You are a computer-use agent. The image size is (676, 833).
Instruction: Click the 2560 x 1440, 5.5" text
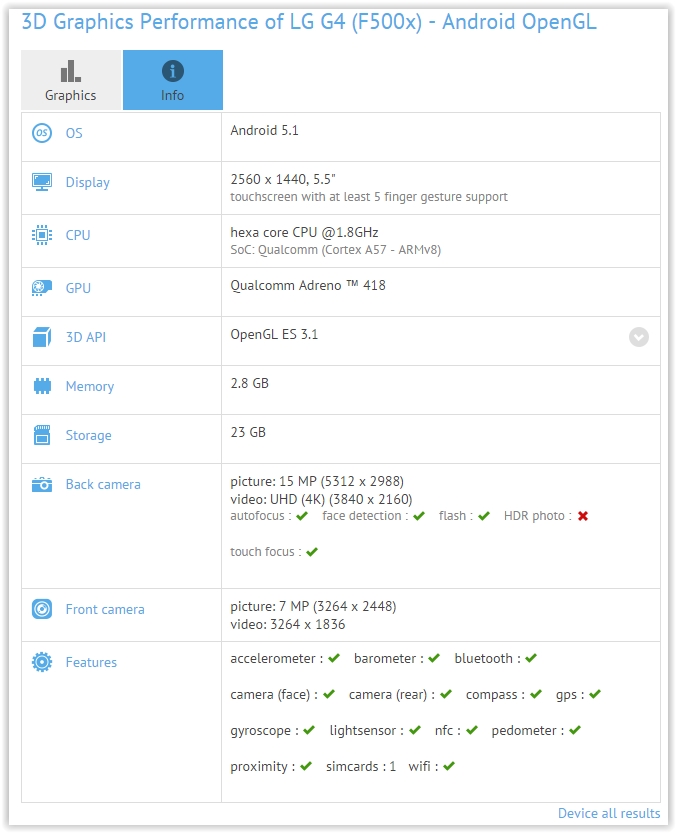(x=283, y=180)
